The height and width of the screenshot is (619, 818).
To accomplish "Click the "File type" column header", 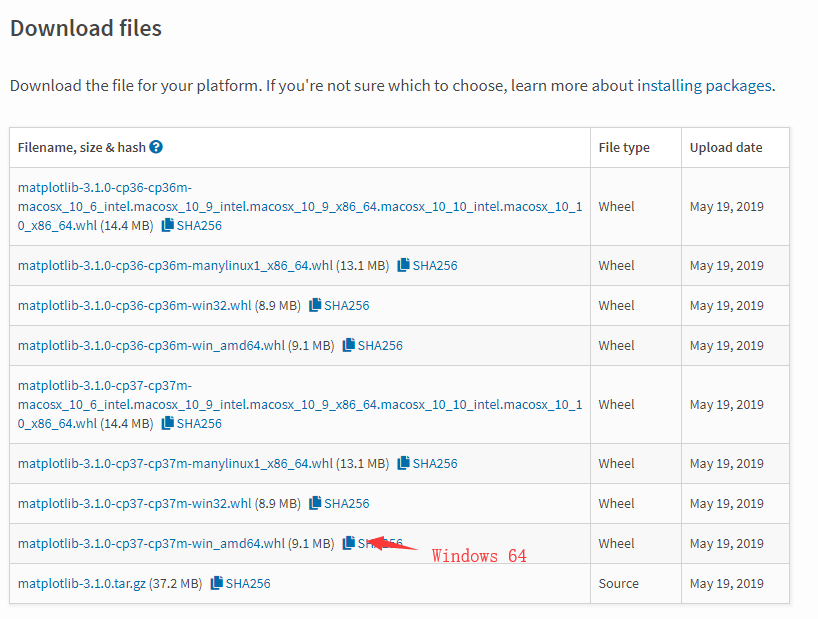I will [624, 148].
